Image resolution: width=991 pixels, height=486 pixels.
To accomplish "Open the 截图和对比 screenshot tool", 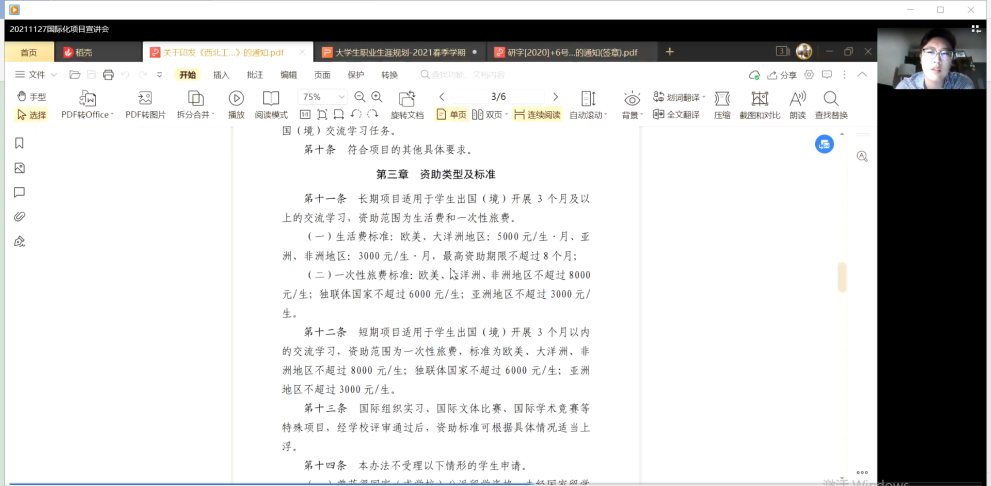I will coord(759,98).
